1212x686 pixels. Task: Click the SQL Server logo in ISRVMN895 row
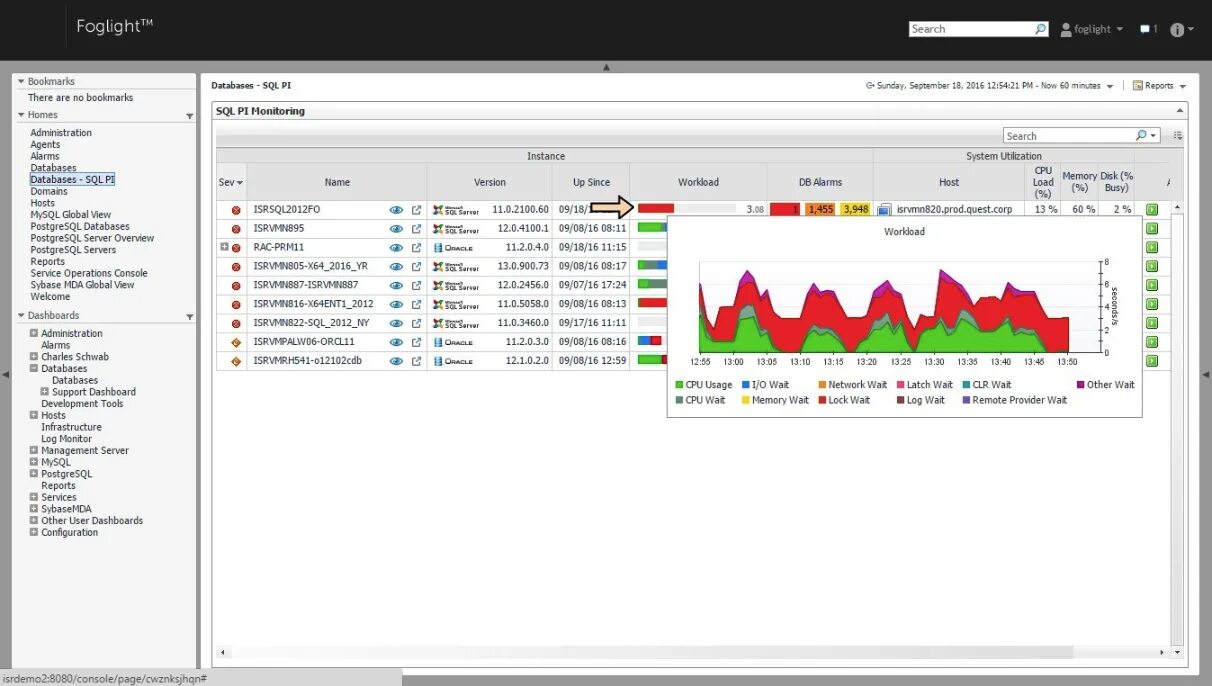click(x=456, y=229)
